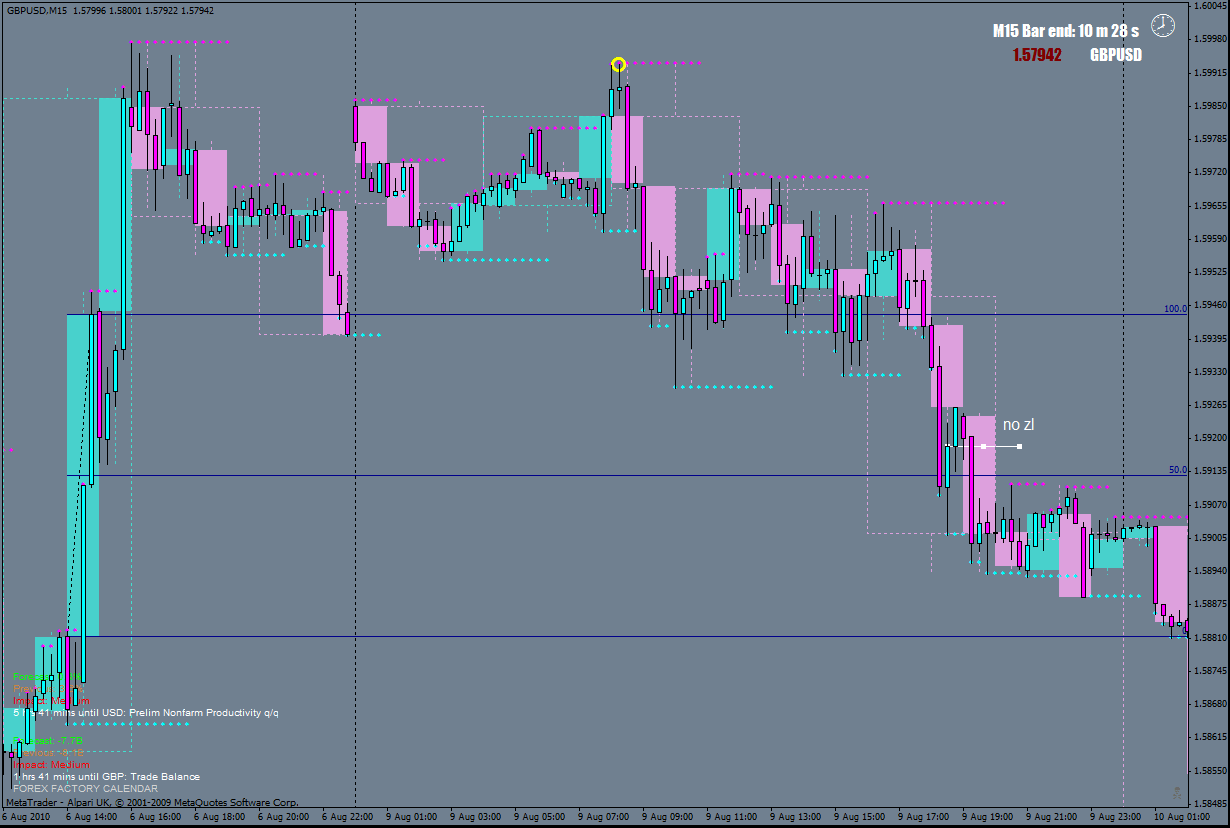Click the 1.58550 price scale label
This screenshot has width=1230, height=828.
tap(1210, 770)
